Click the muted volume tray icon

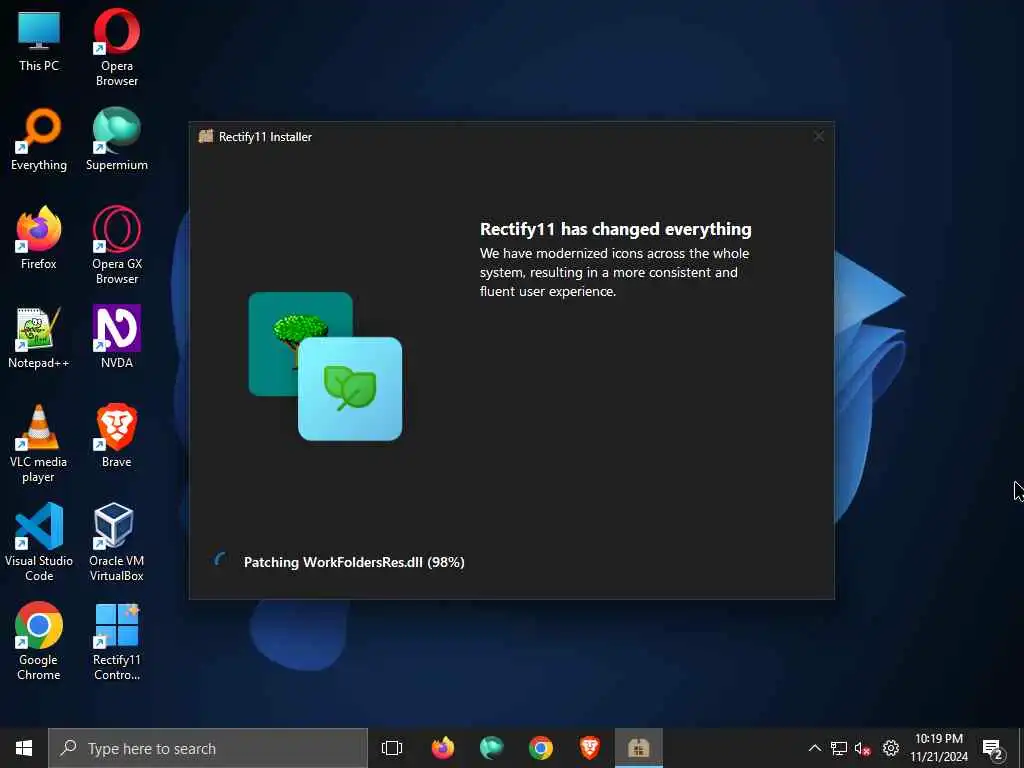863,748
